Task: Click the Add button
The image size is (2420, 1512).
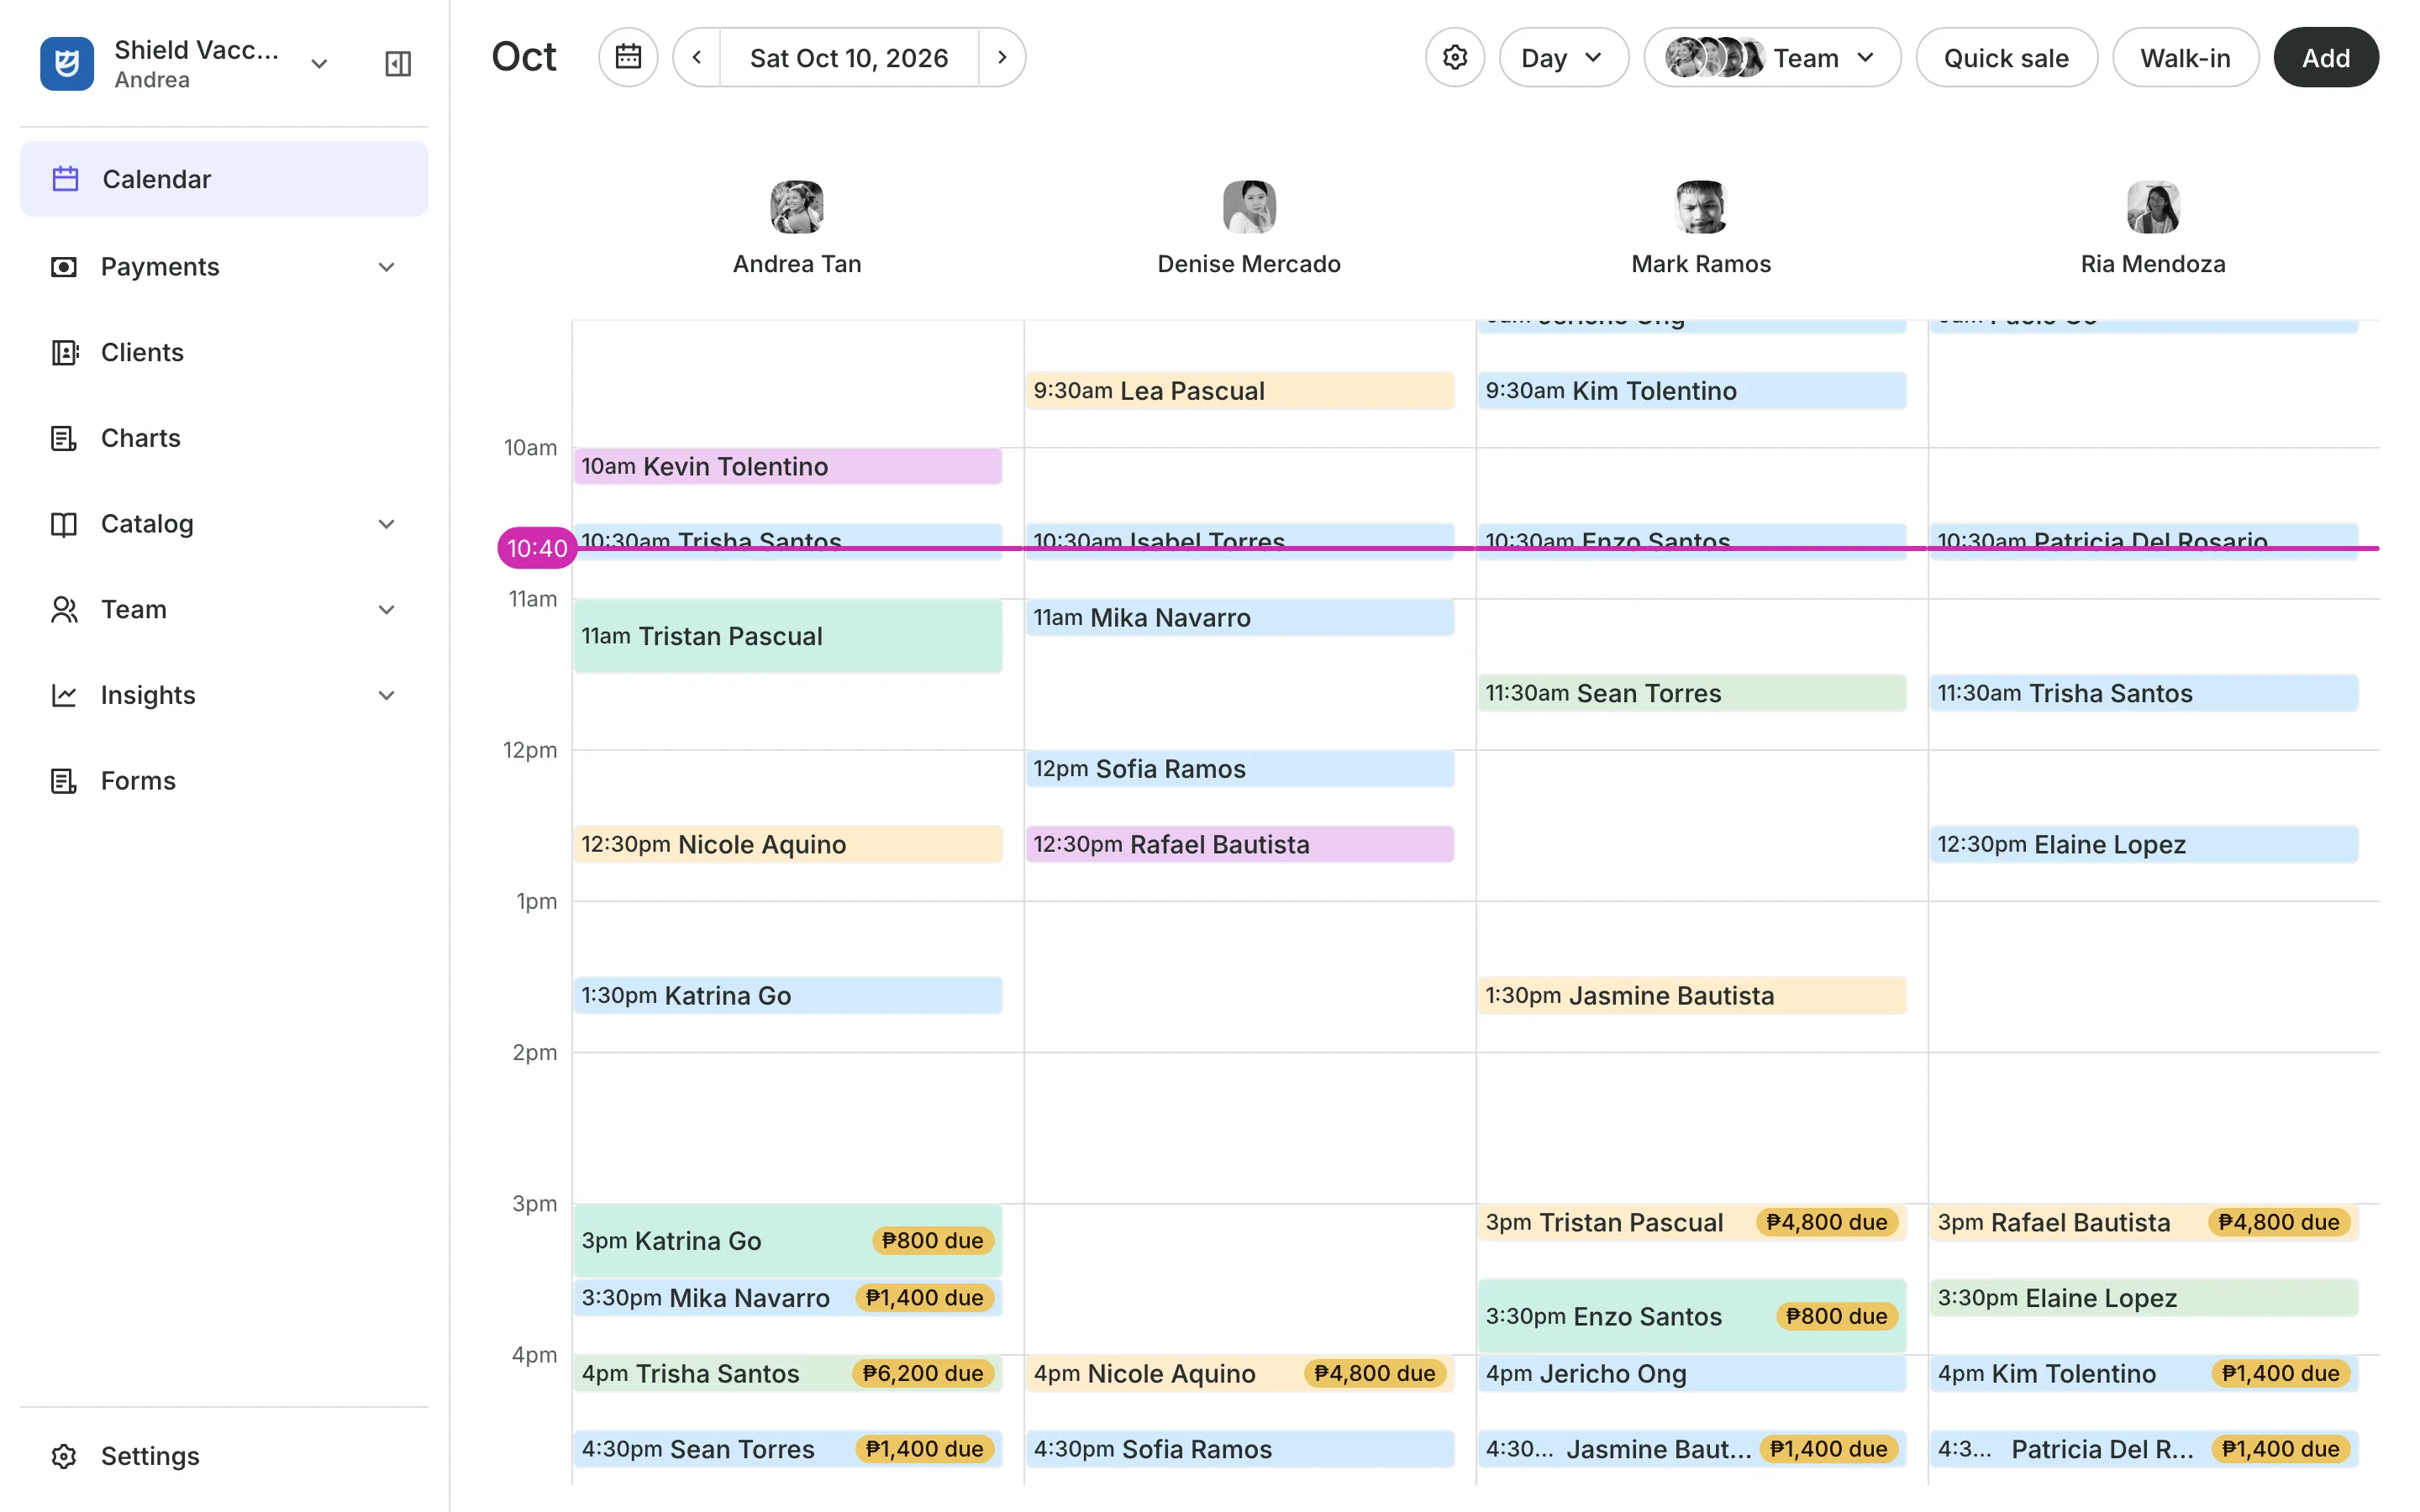Action: (2326, 57)
